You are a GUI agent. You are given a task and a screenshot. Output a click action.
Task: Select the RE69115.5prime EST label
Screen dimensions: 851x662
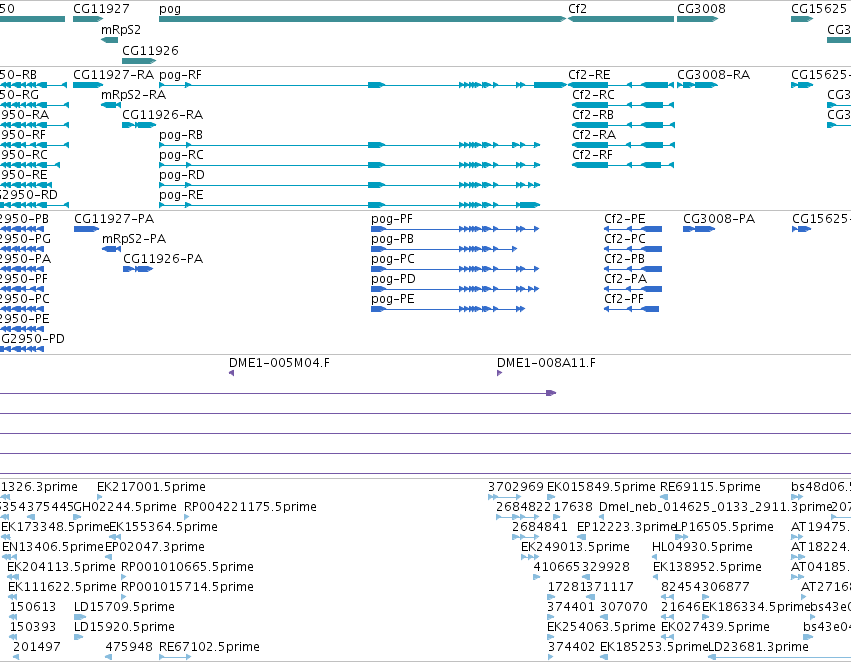(x=710, y=487)
